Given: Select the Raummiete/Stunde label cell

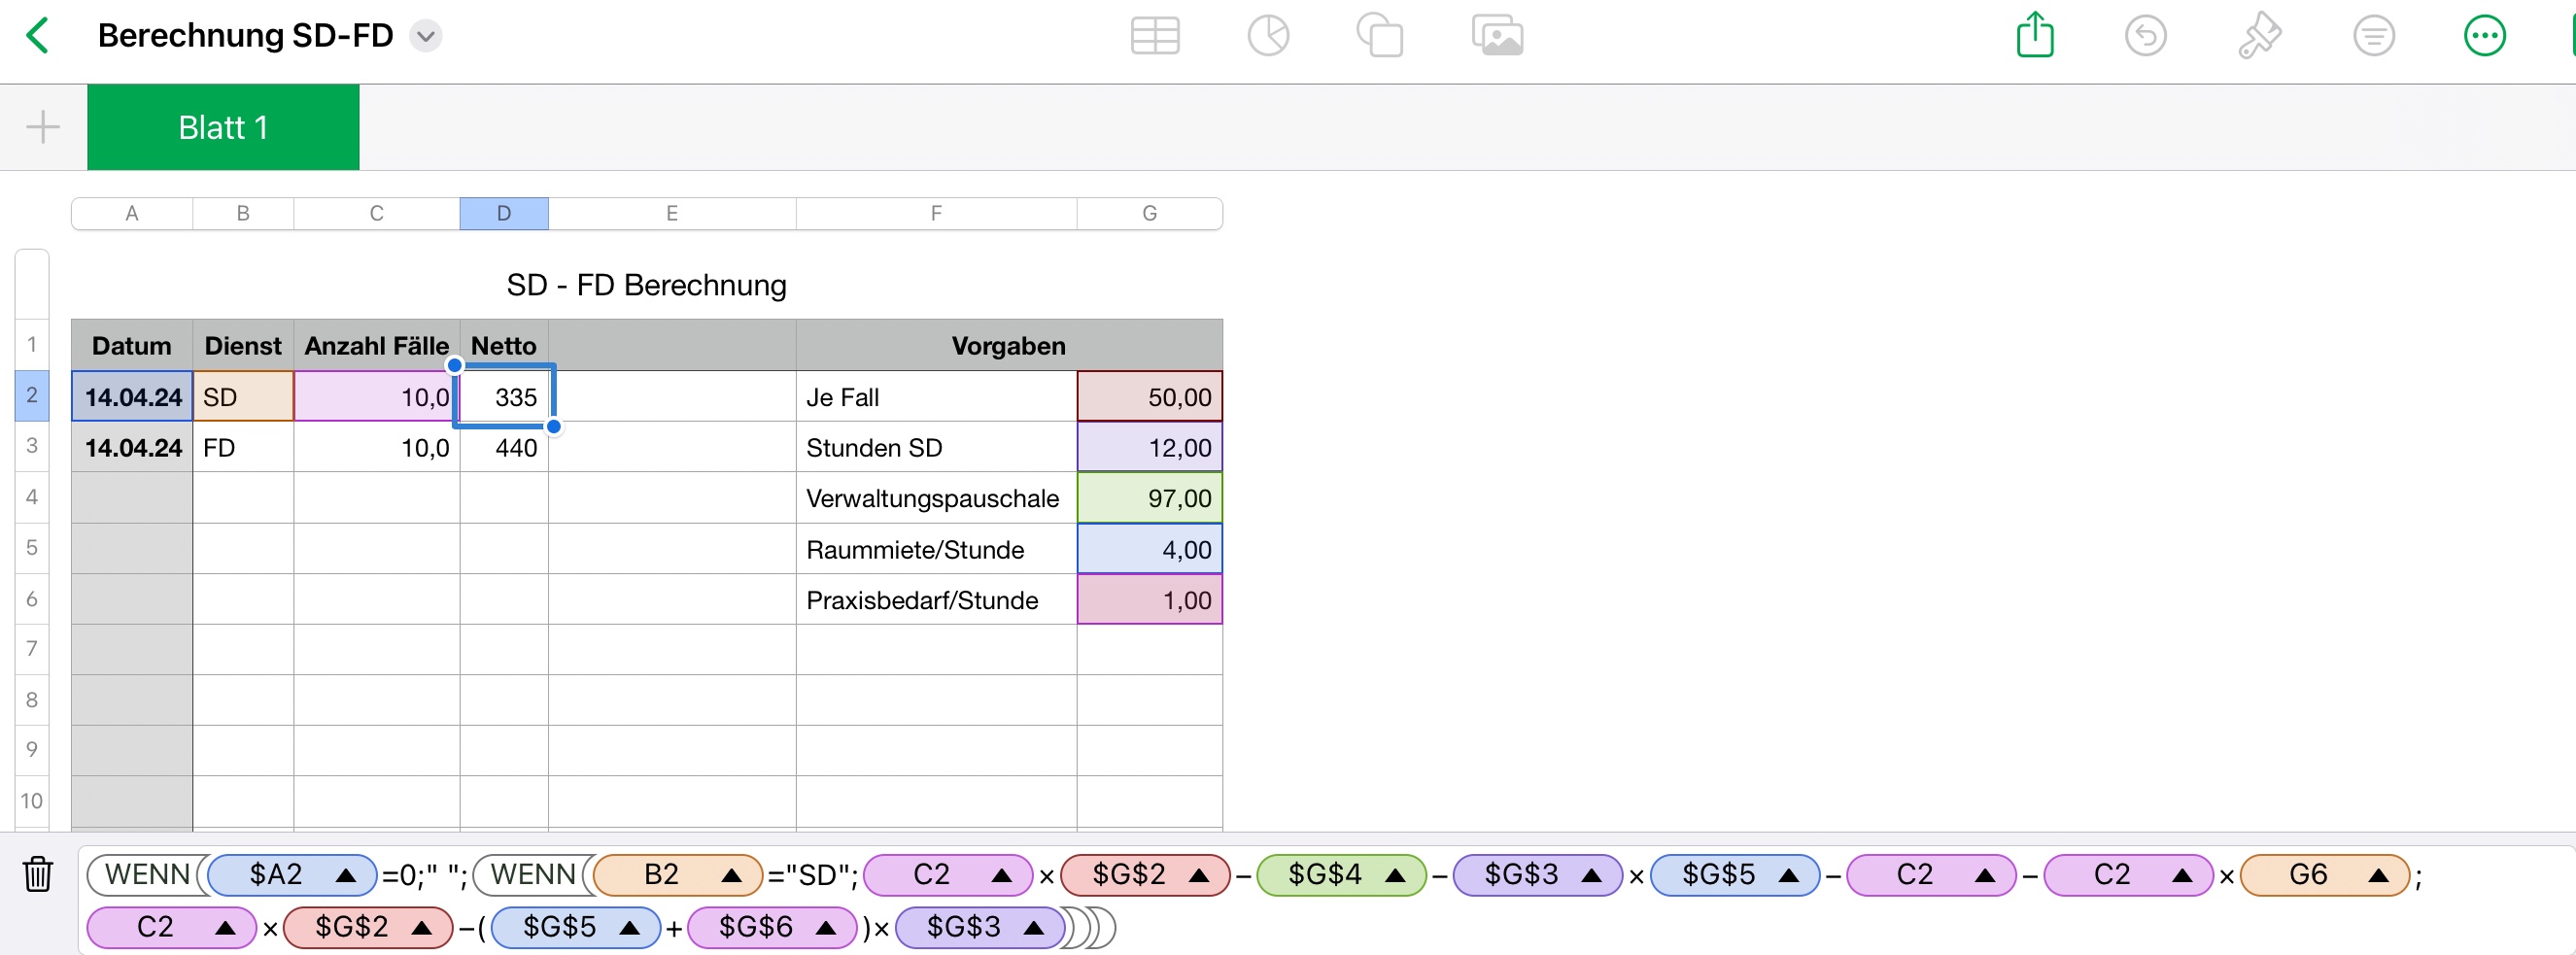Looking at the screenshot, I should [936, 549].
